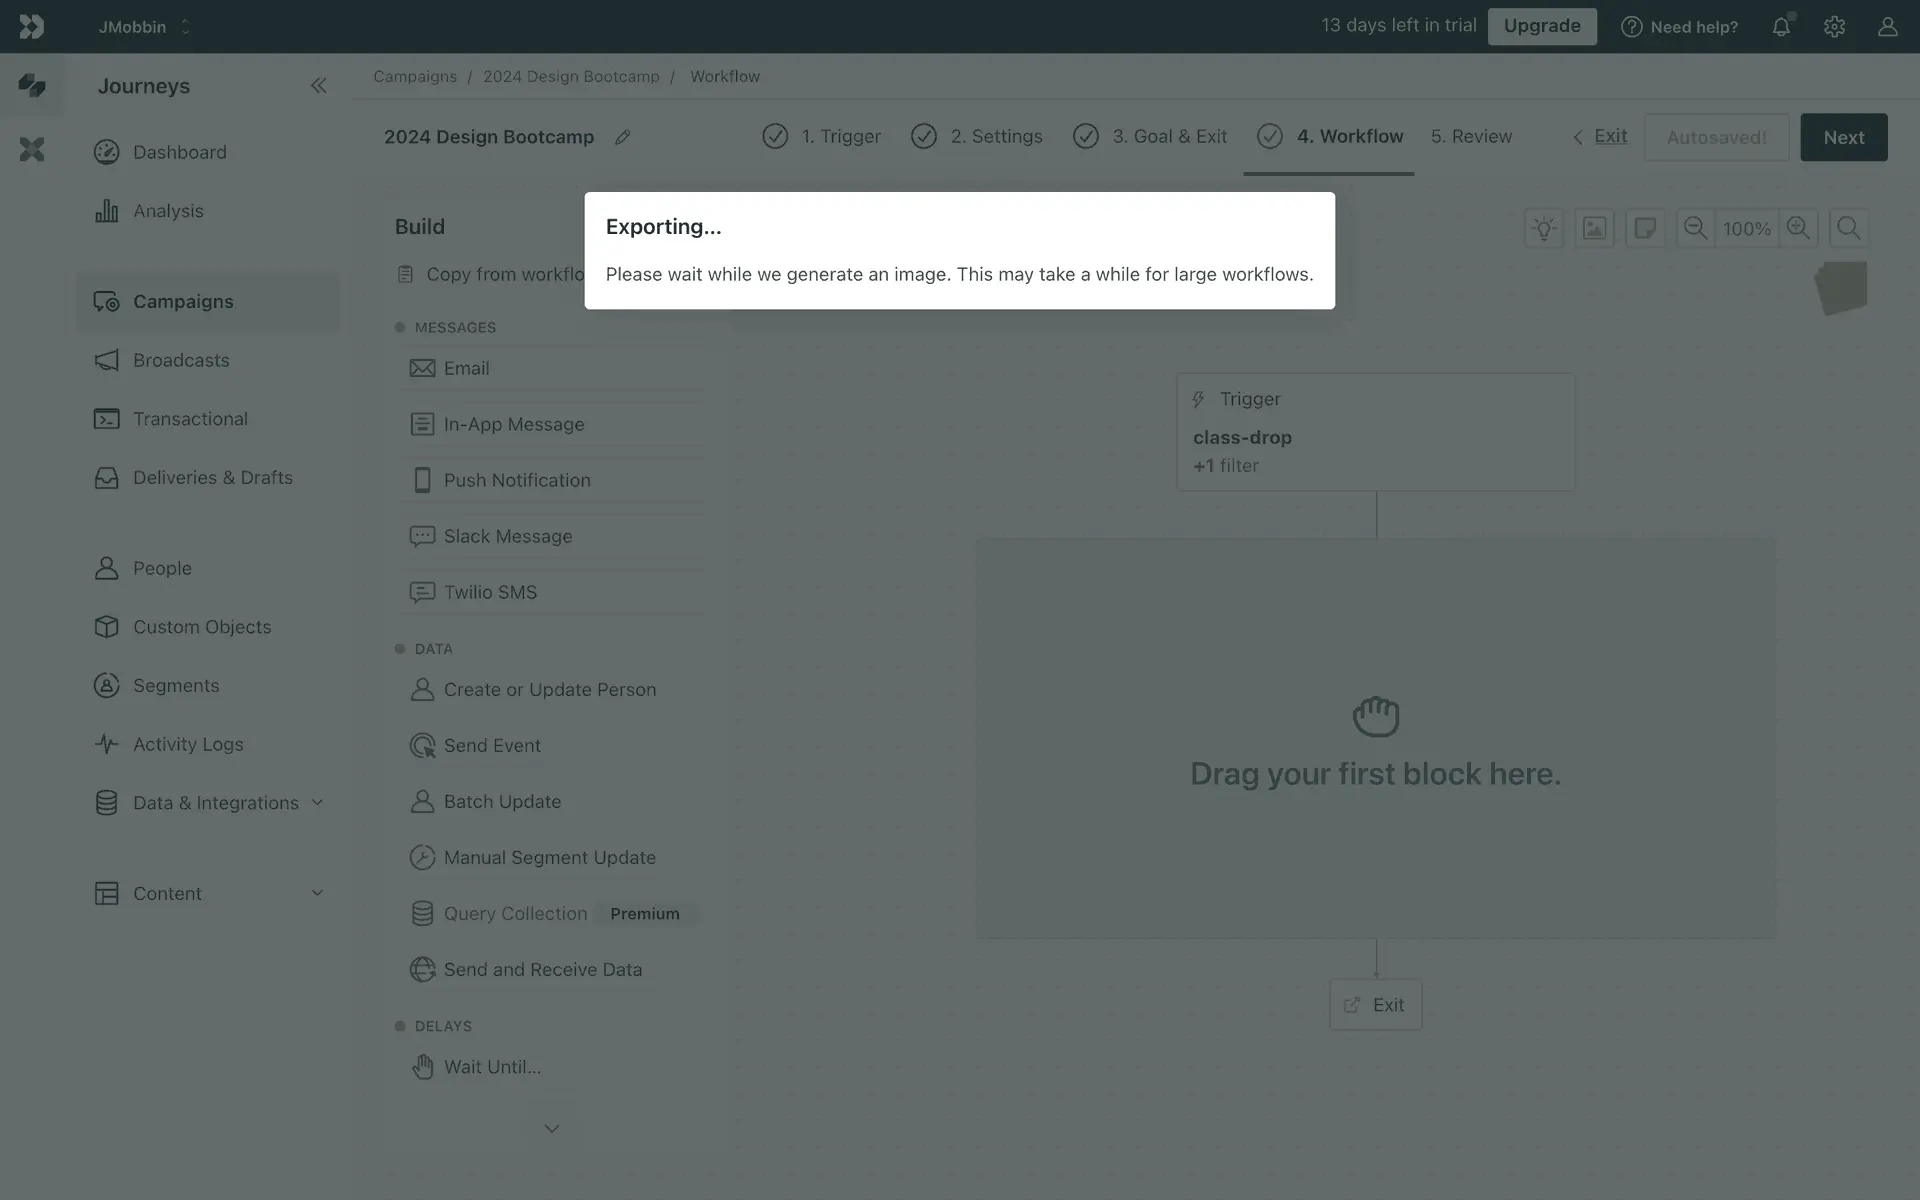This screenshot has width=1920, height=1200.
Task: Follow the Exit link
Action: (1609, 136)
